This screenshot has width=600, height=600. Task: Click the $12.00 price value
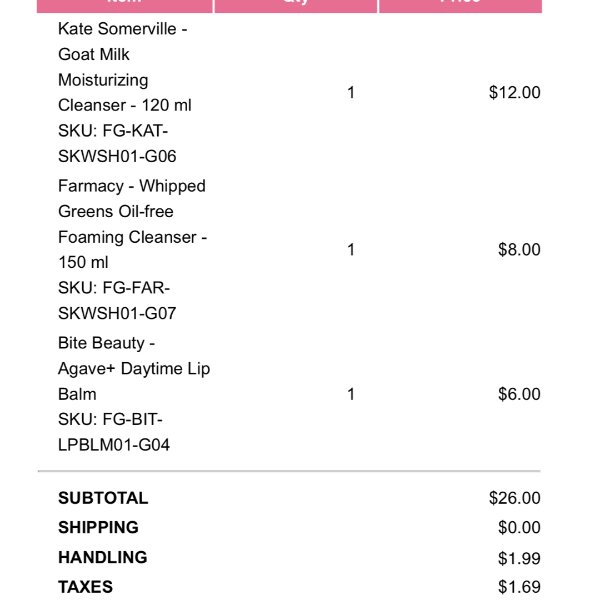tap(515, 93)
